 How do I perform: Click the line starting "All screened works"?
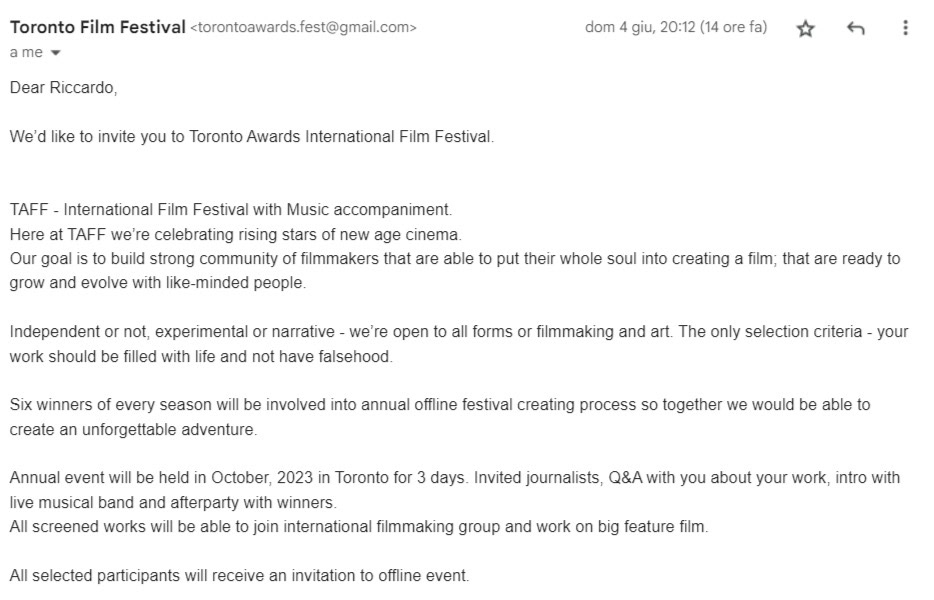pos(359,527)
